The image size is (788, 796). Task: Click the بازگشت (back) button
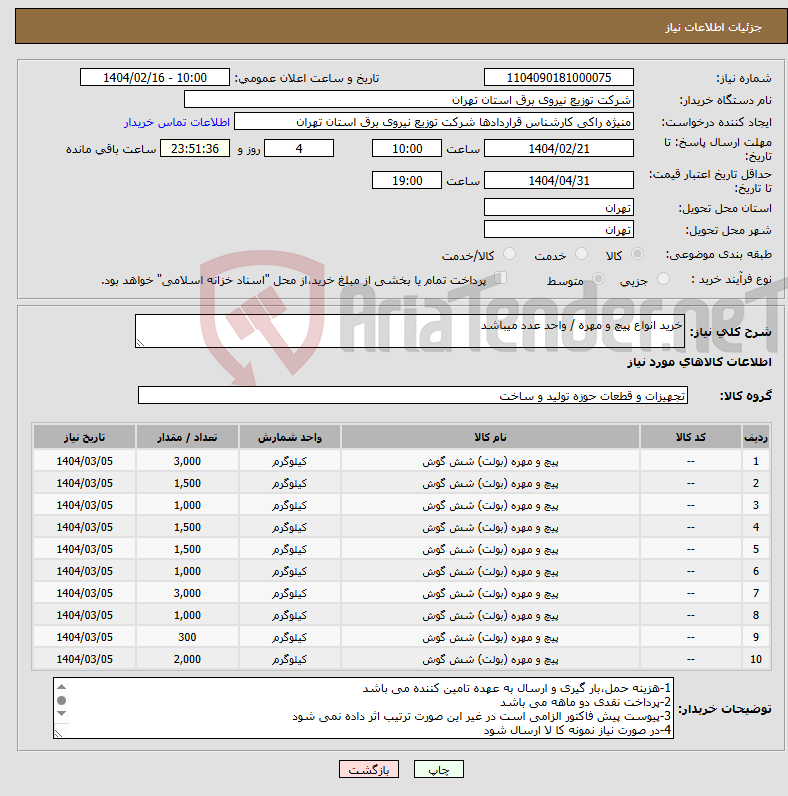369,769
